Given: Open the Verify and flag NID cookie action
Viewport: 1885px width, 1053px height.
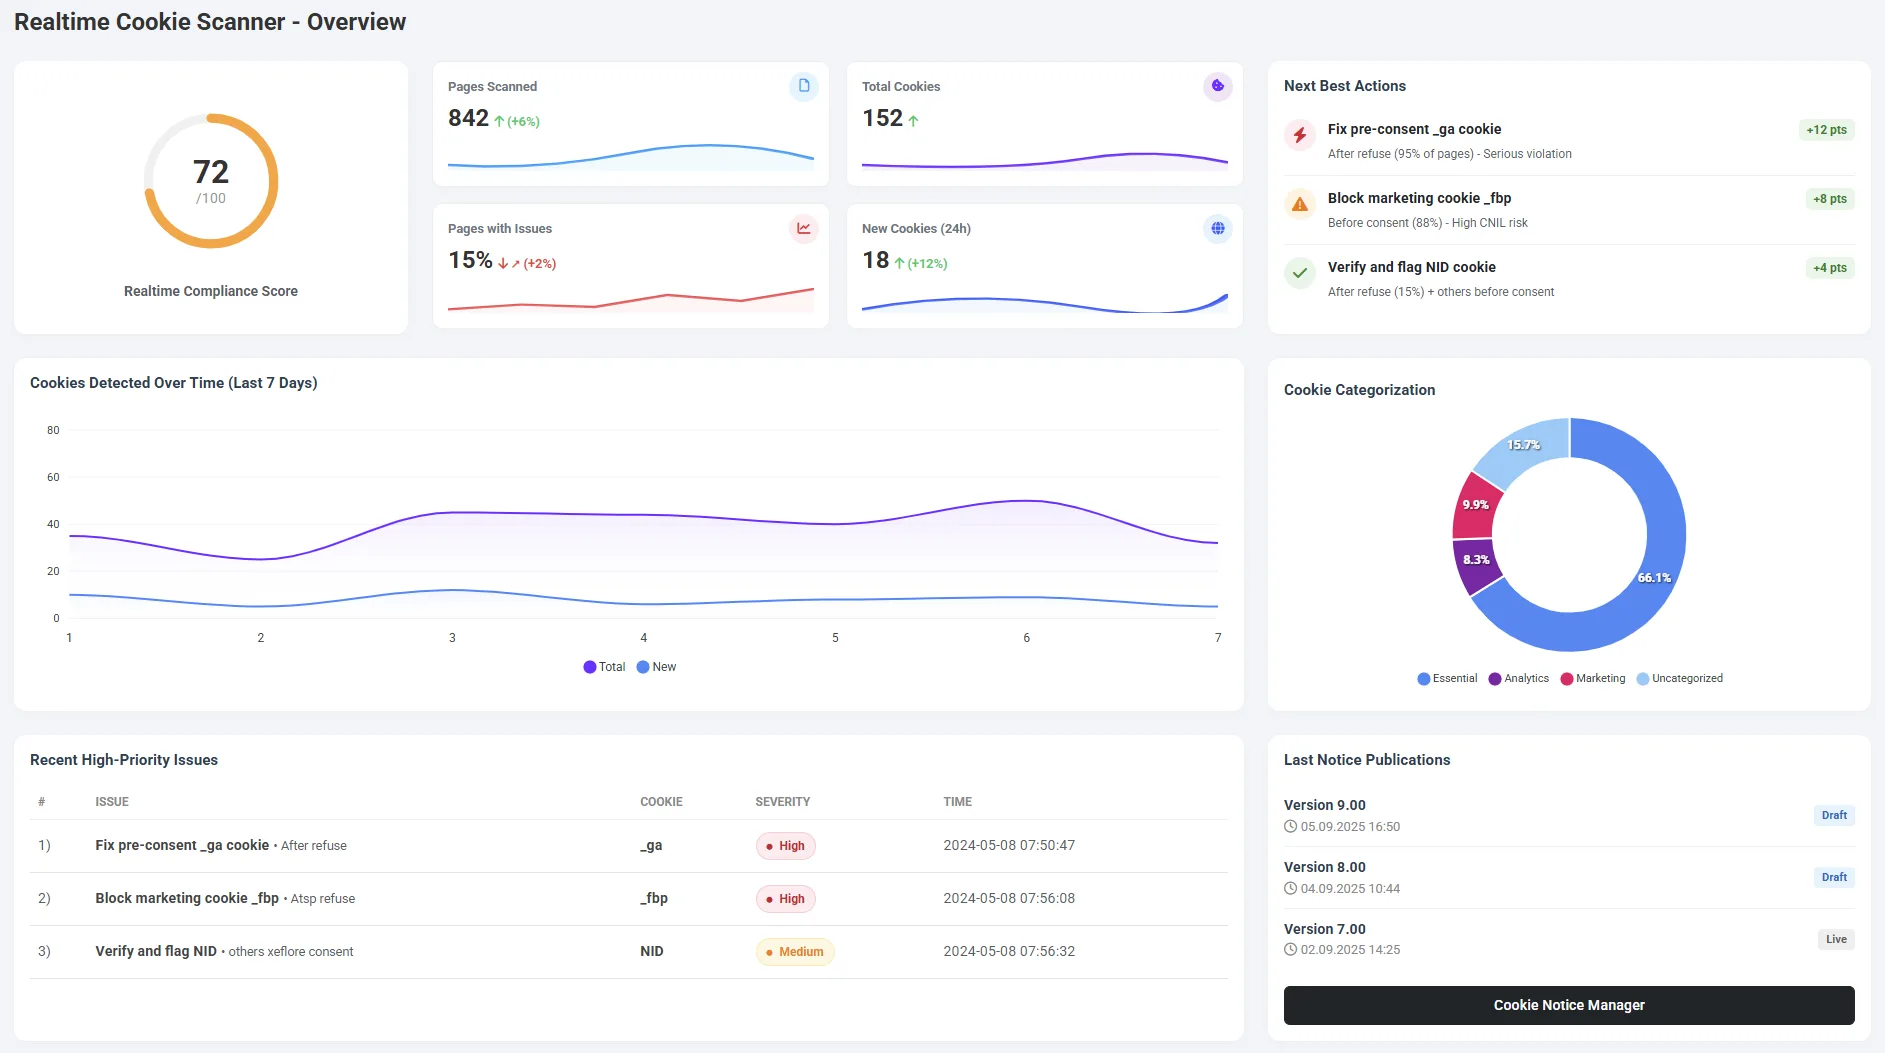Looking at the screenshot, I should (1569, 279).
